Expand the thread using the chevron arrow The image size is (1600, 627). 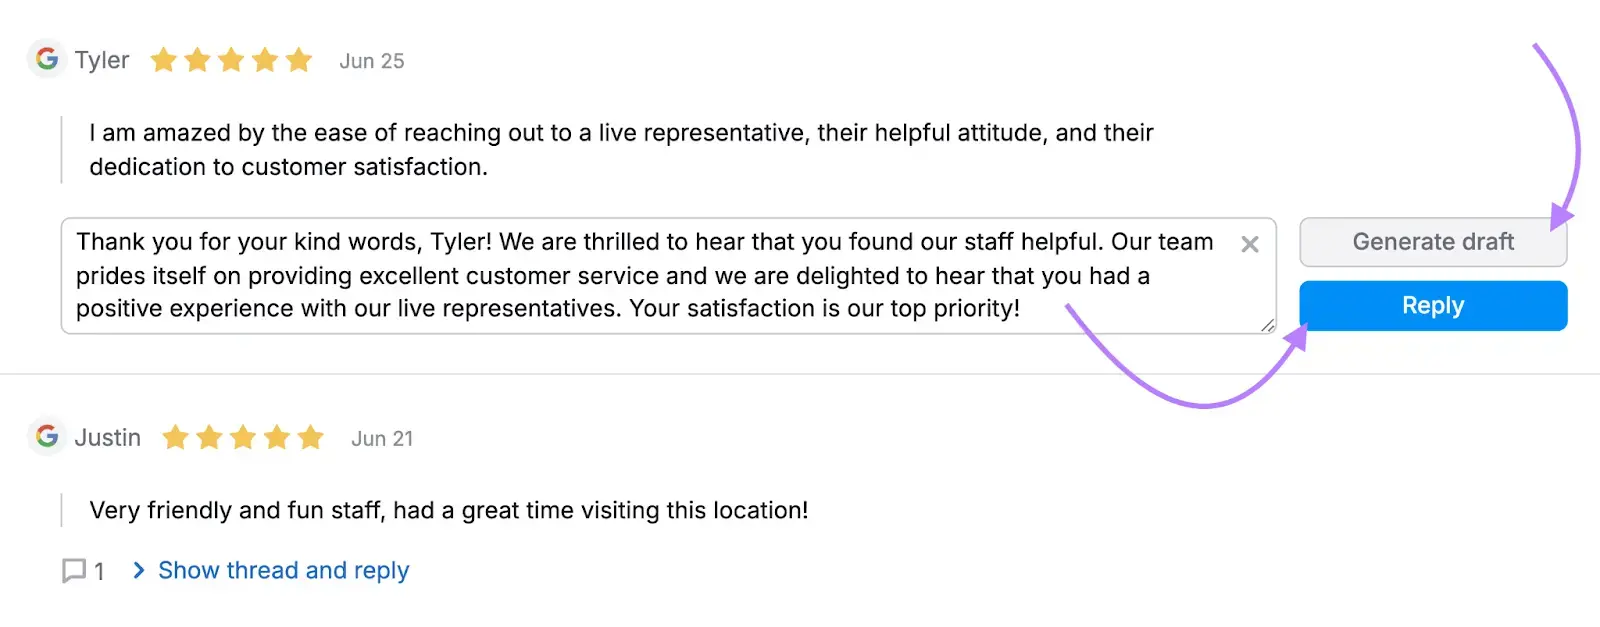coord(137,570)
